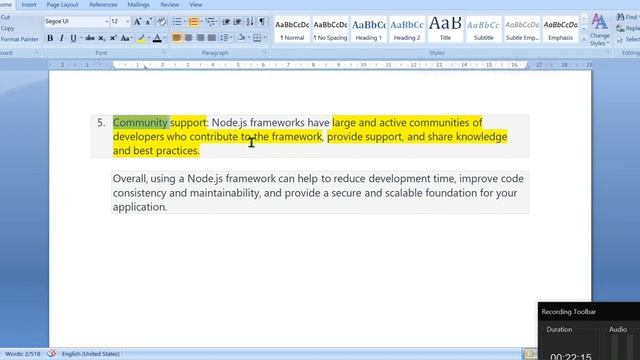640x360 pixels.
Task: Click the Format Painter button
Action: click(x=19, y=39)
